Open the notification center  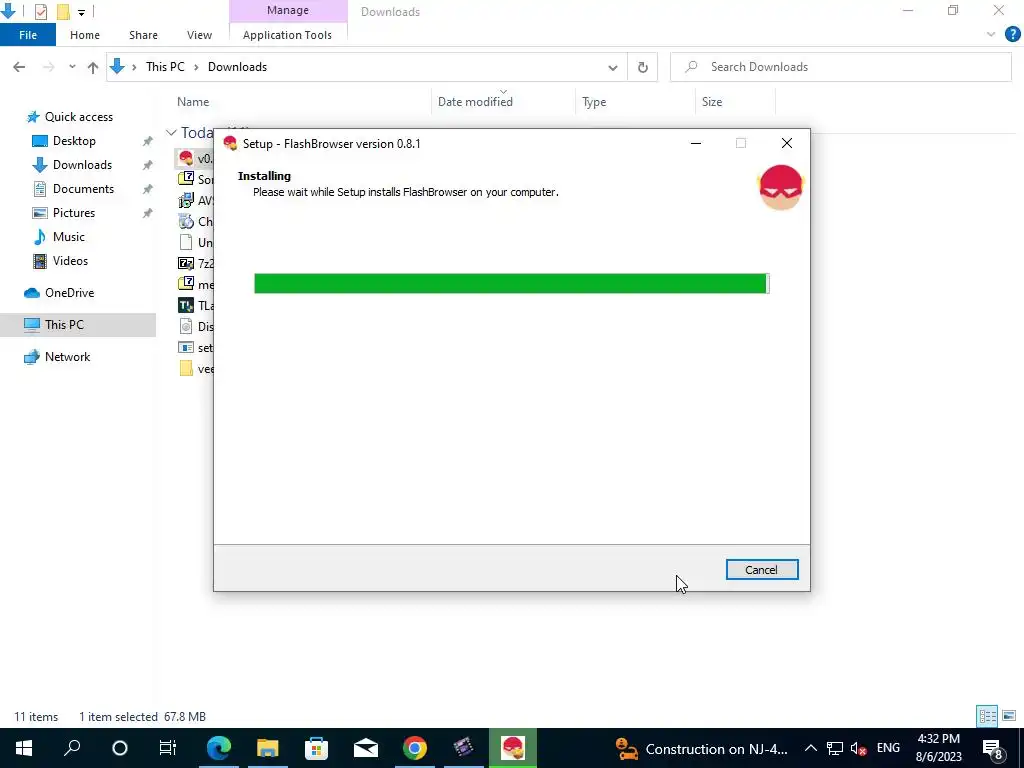tap(993, 748)
